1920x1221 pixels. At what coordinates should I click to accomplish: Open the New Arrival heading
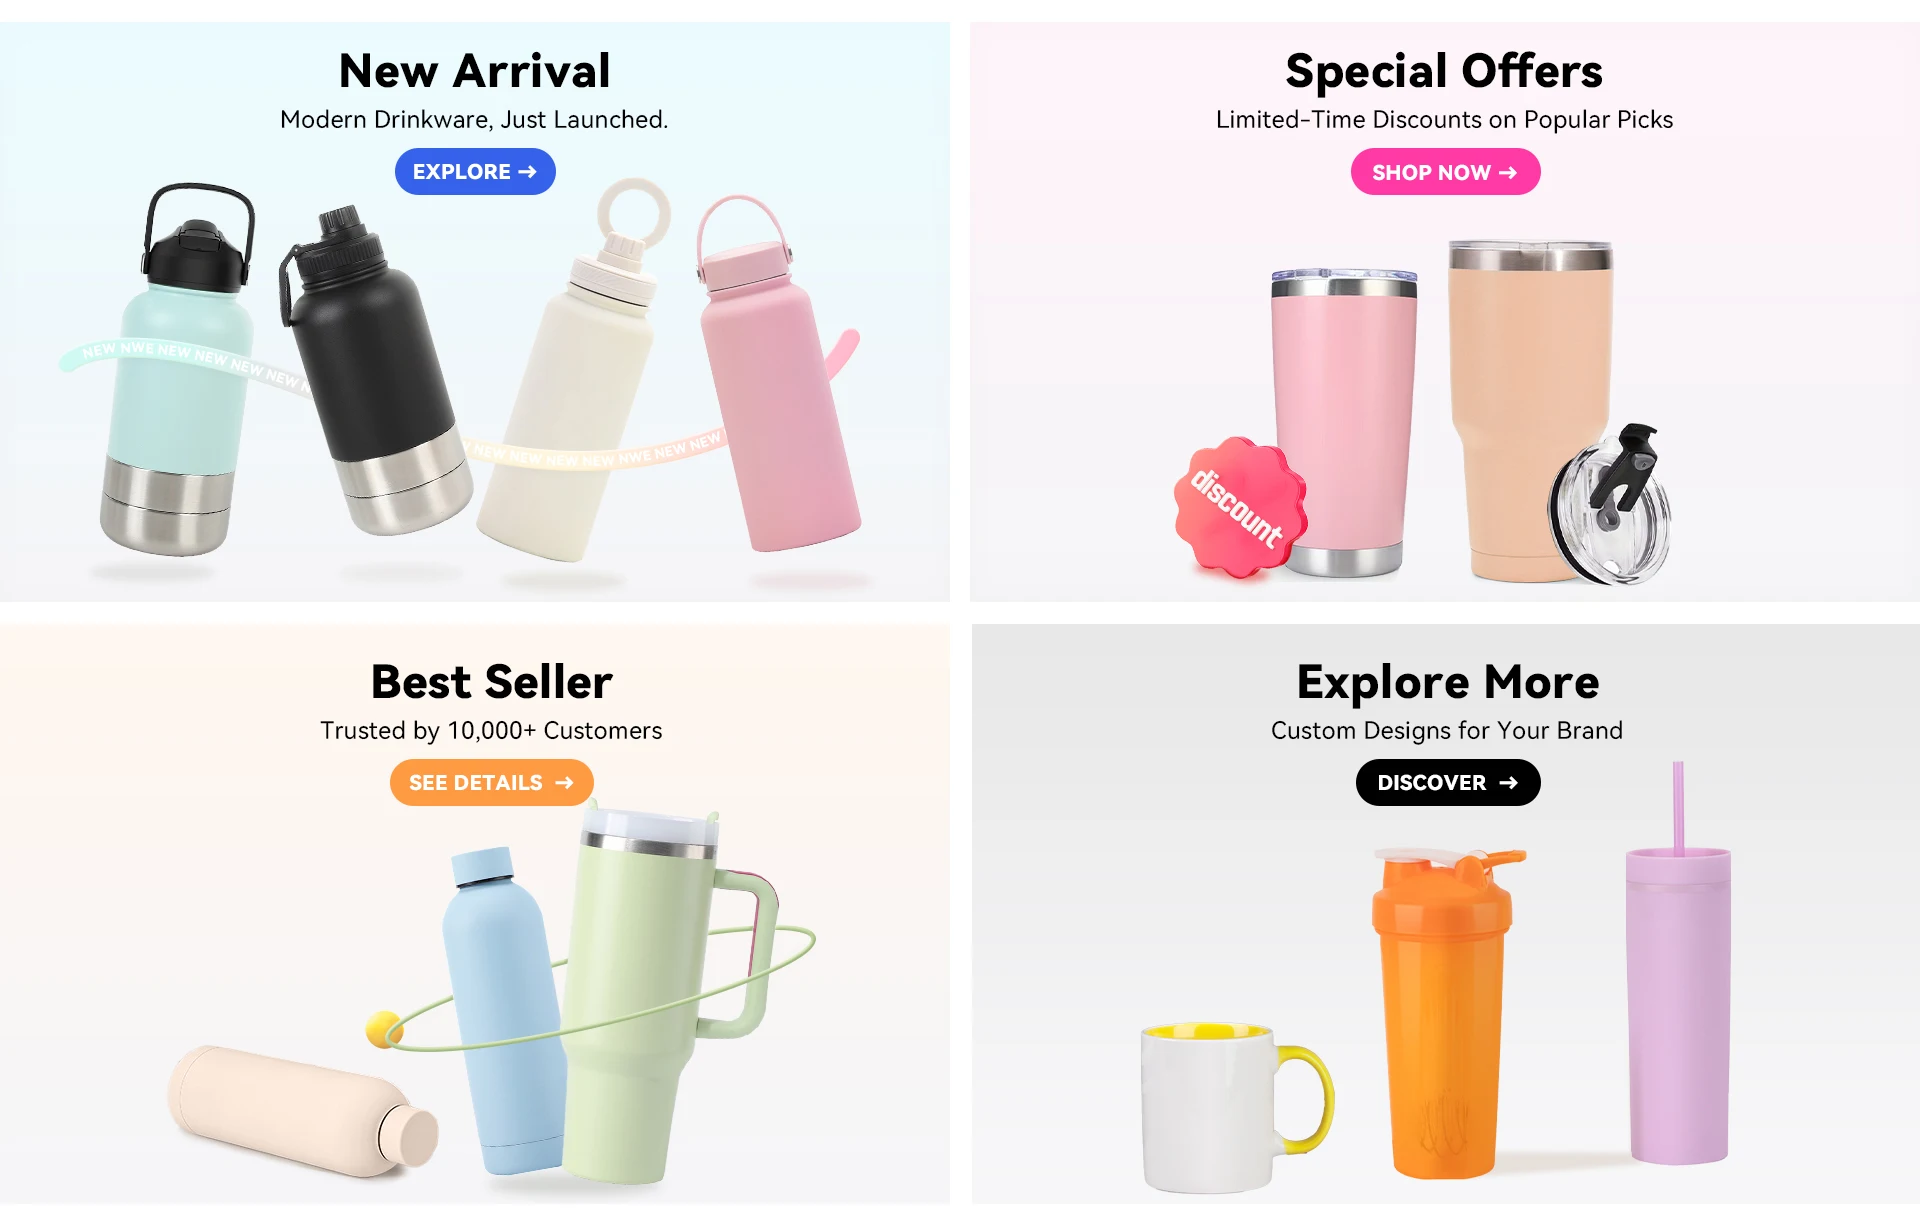(x=475, y=70)
